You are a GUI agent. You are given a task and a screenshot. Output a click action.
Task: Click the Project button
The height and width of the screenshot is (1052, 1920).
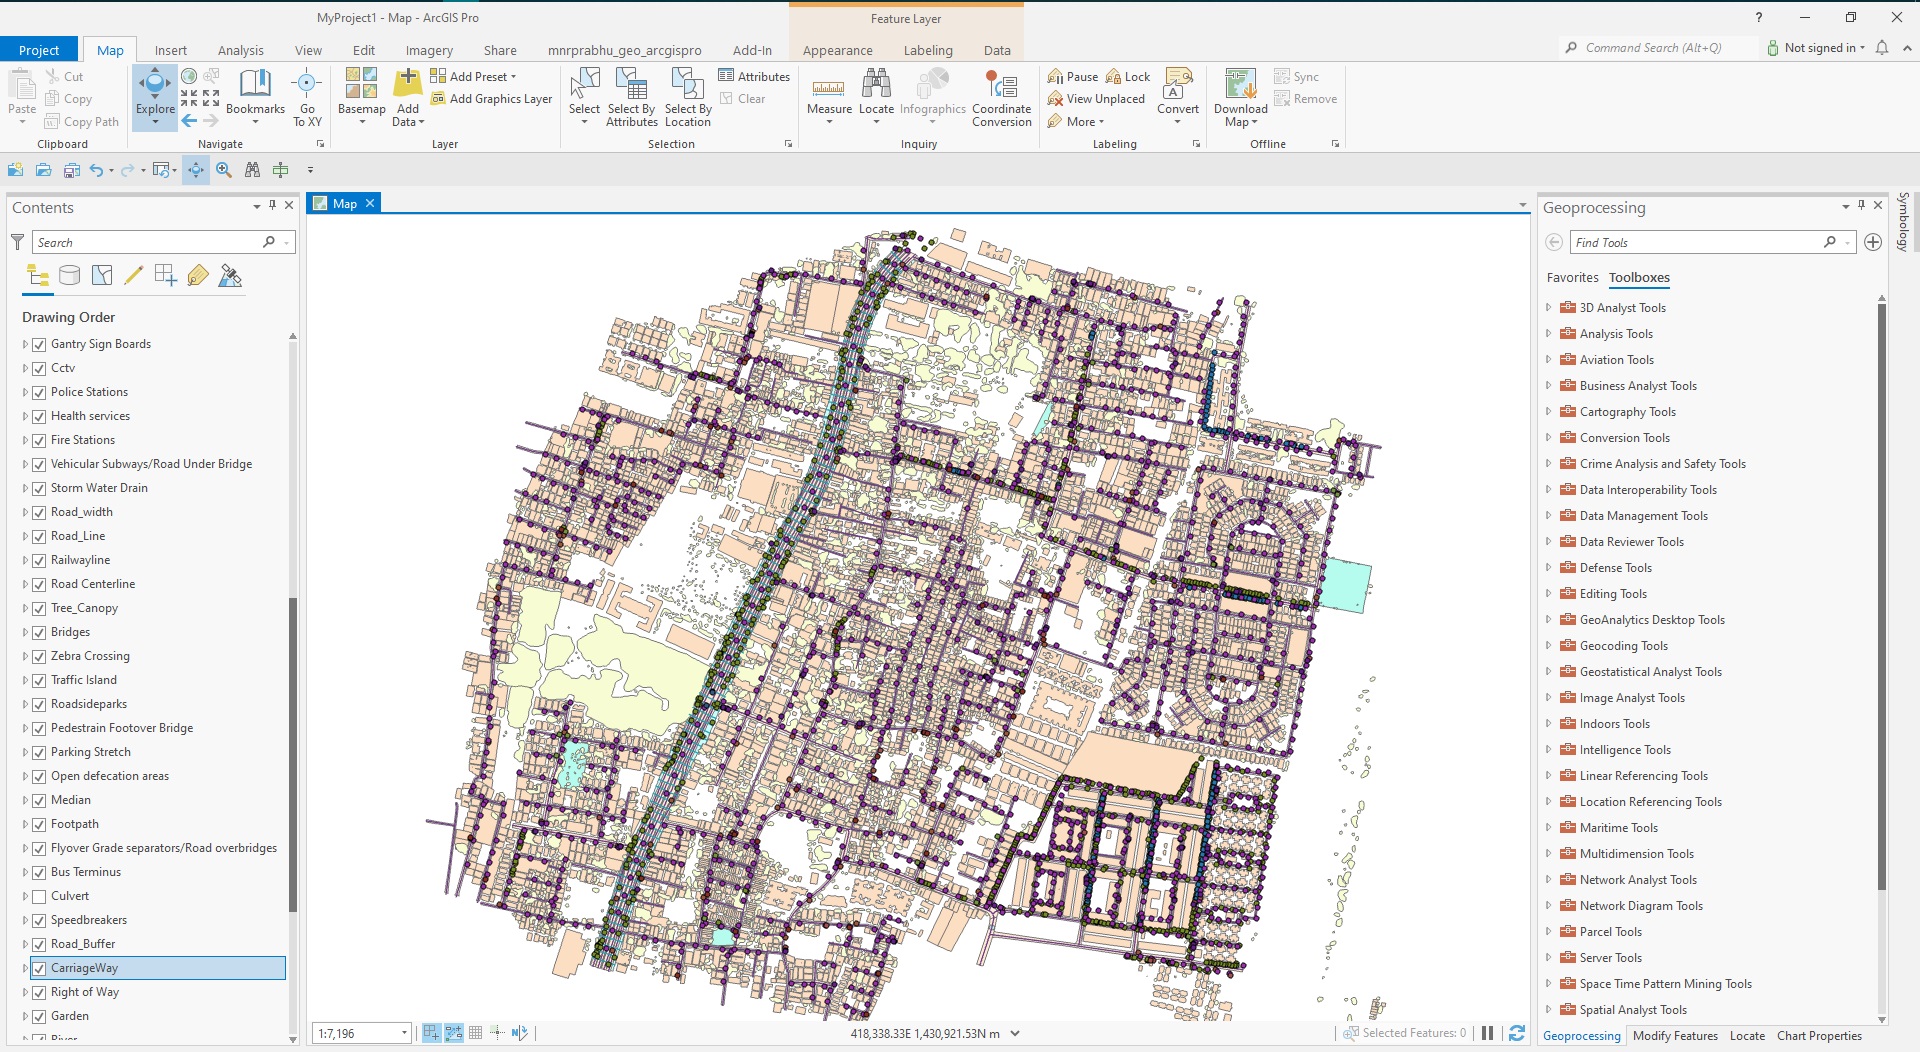click(39, 50)
